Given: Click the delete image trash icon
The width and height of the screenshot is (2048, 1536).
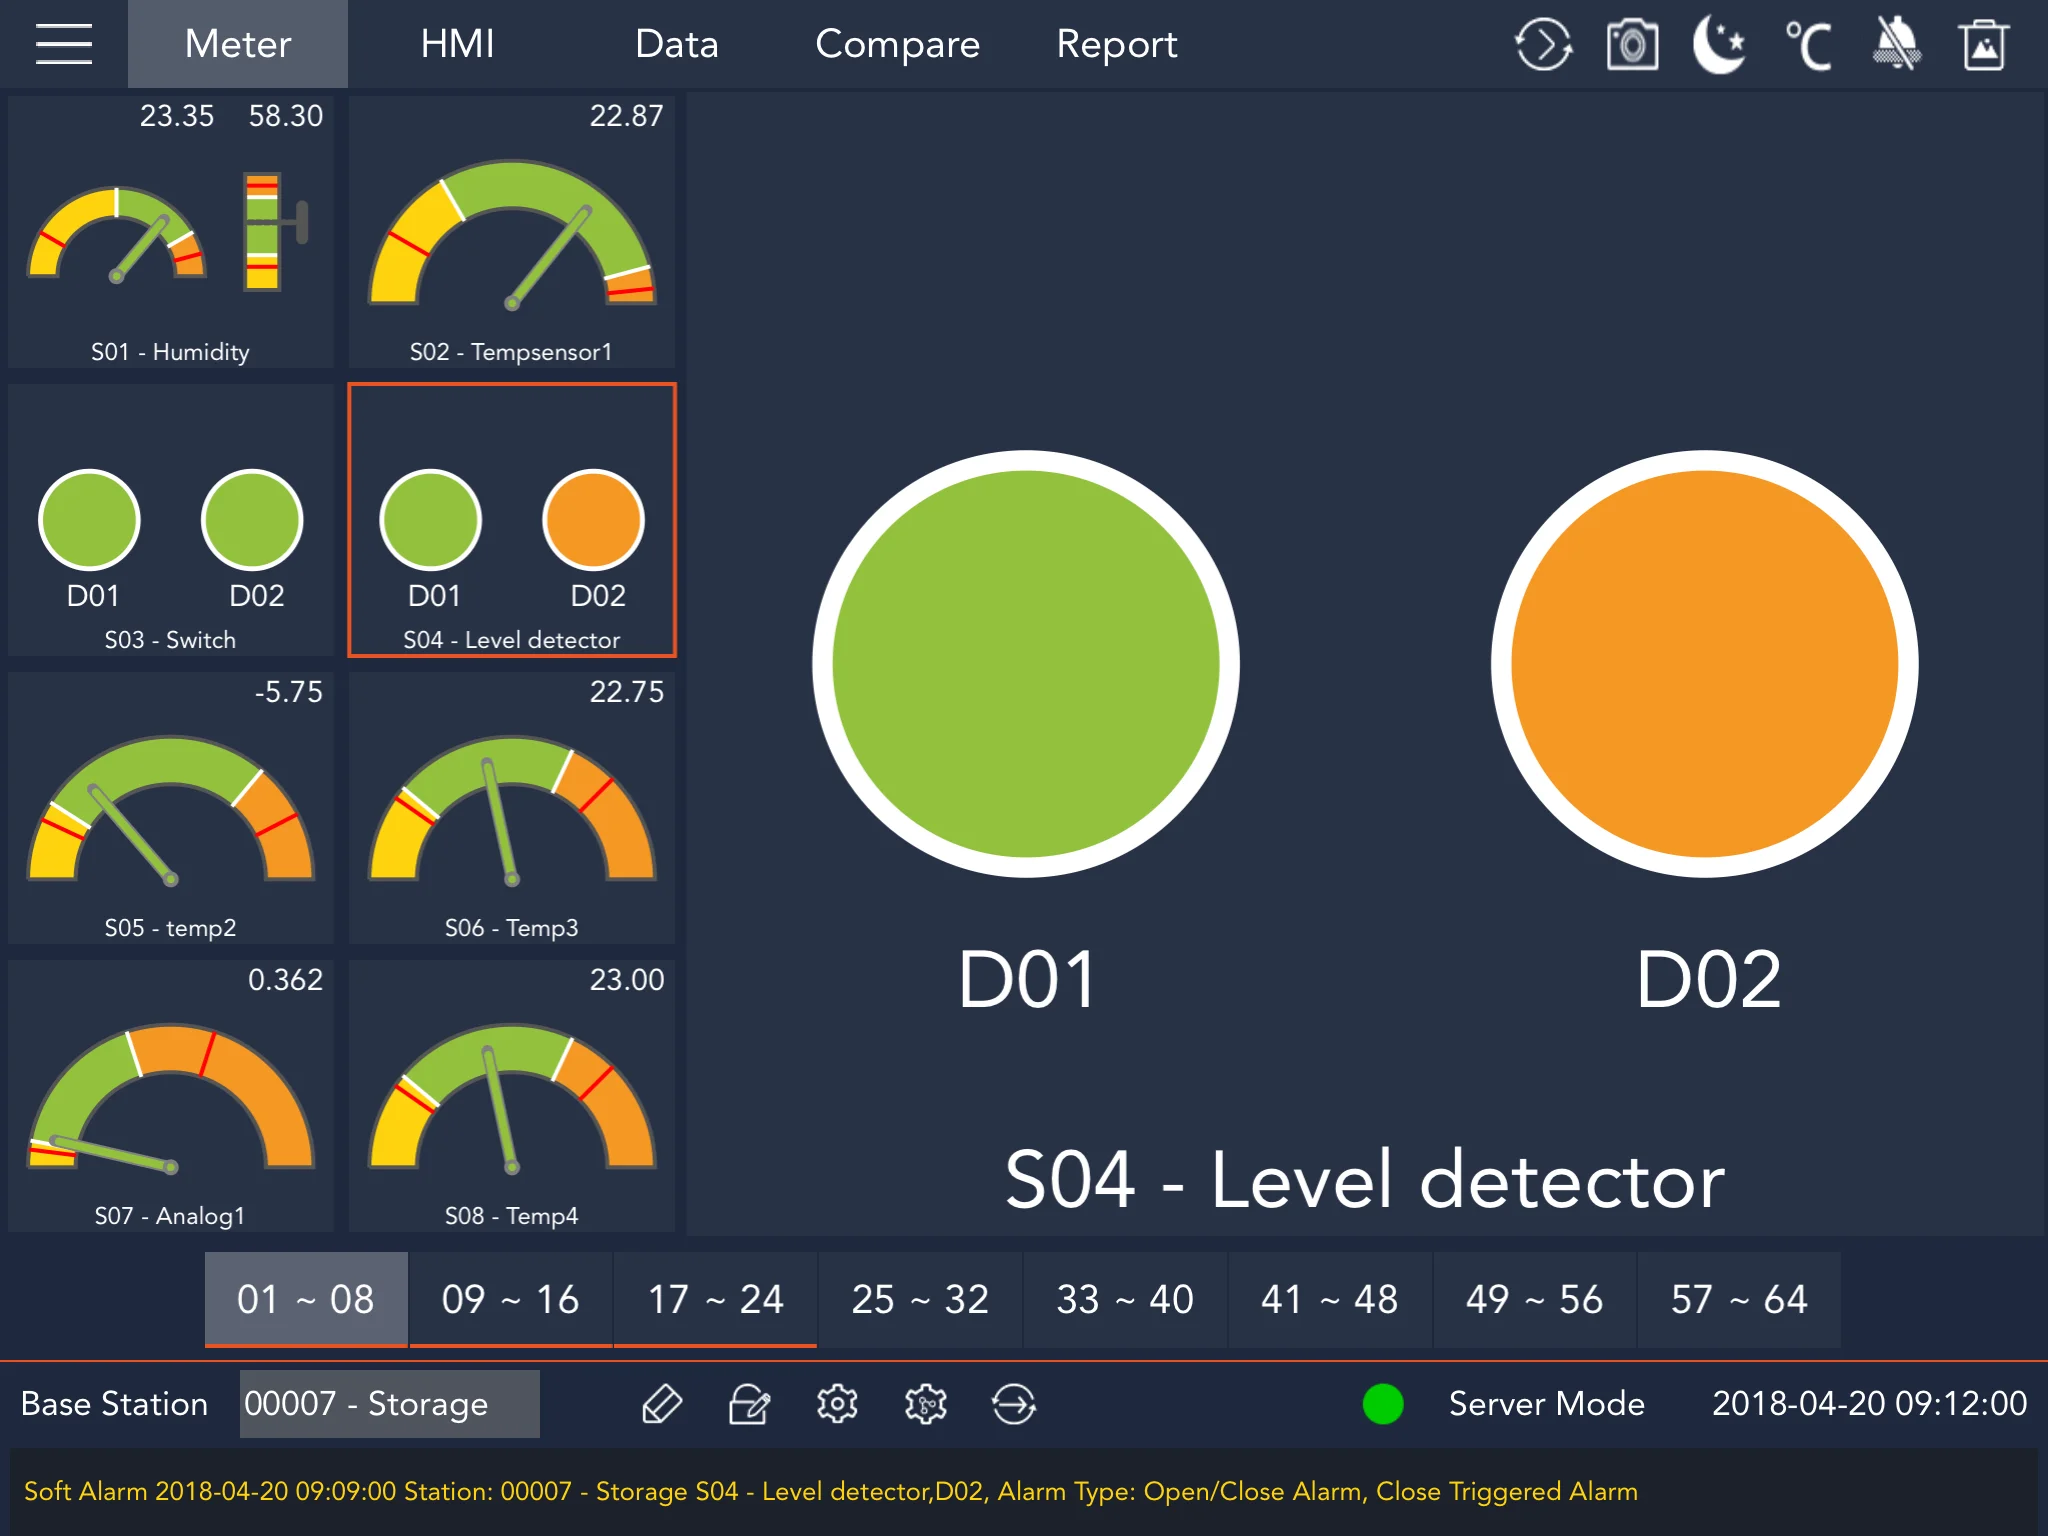Looking at the screenshot, I should (x=1984, y=45).
